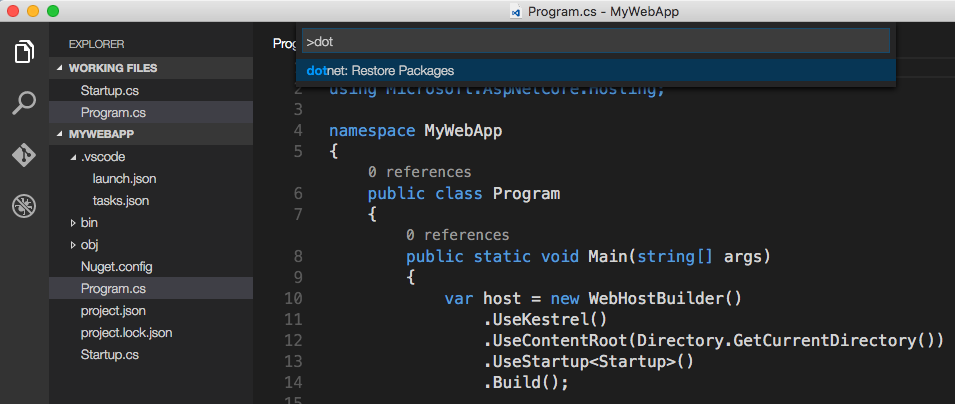Open Startup.cs under Working Files

(x=110, y=91)
